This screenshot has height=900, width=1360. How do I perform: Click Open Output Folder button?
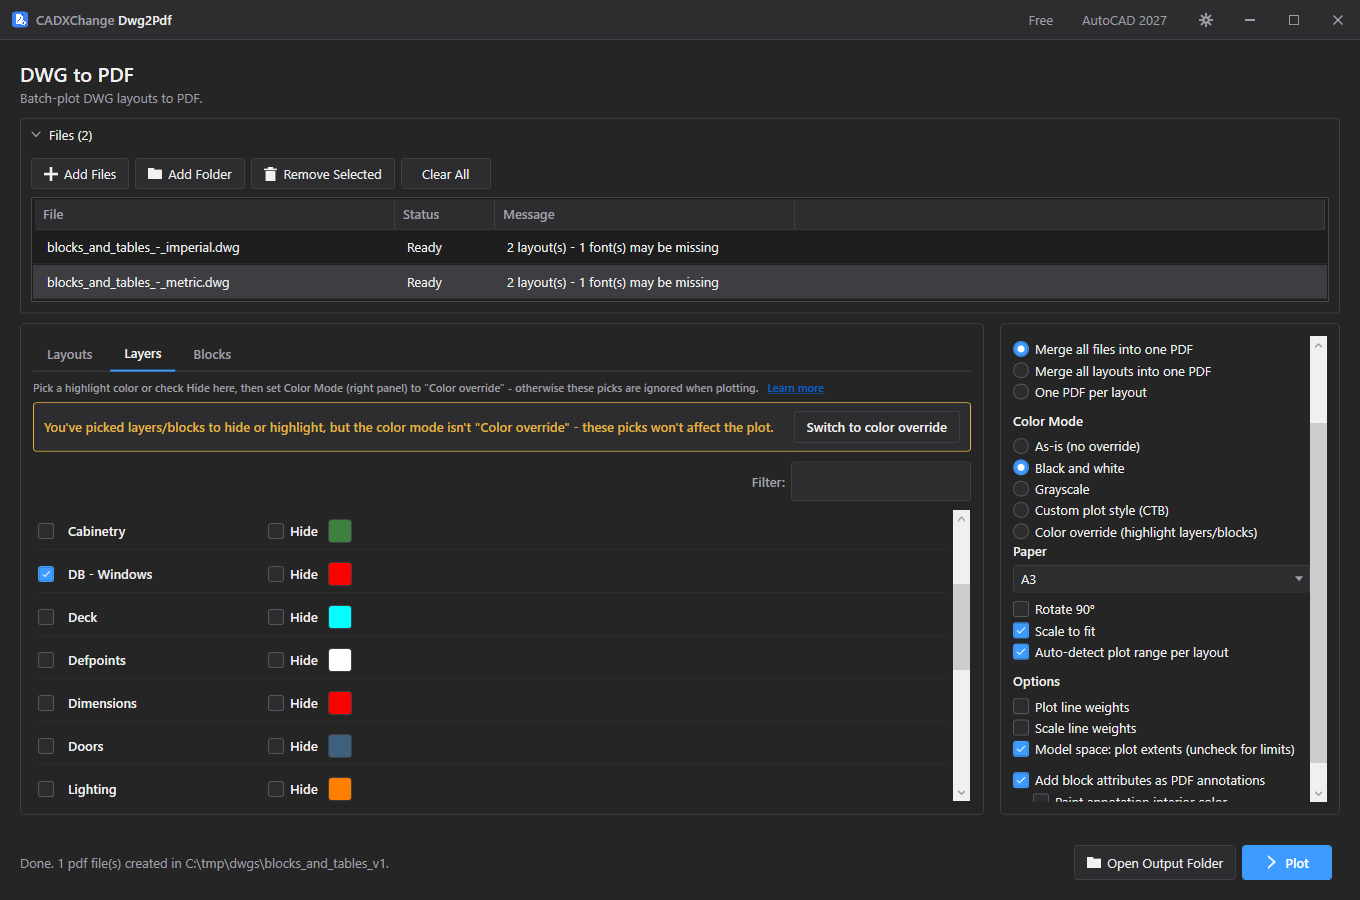click(1155, 863)
